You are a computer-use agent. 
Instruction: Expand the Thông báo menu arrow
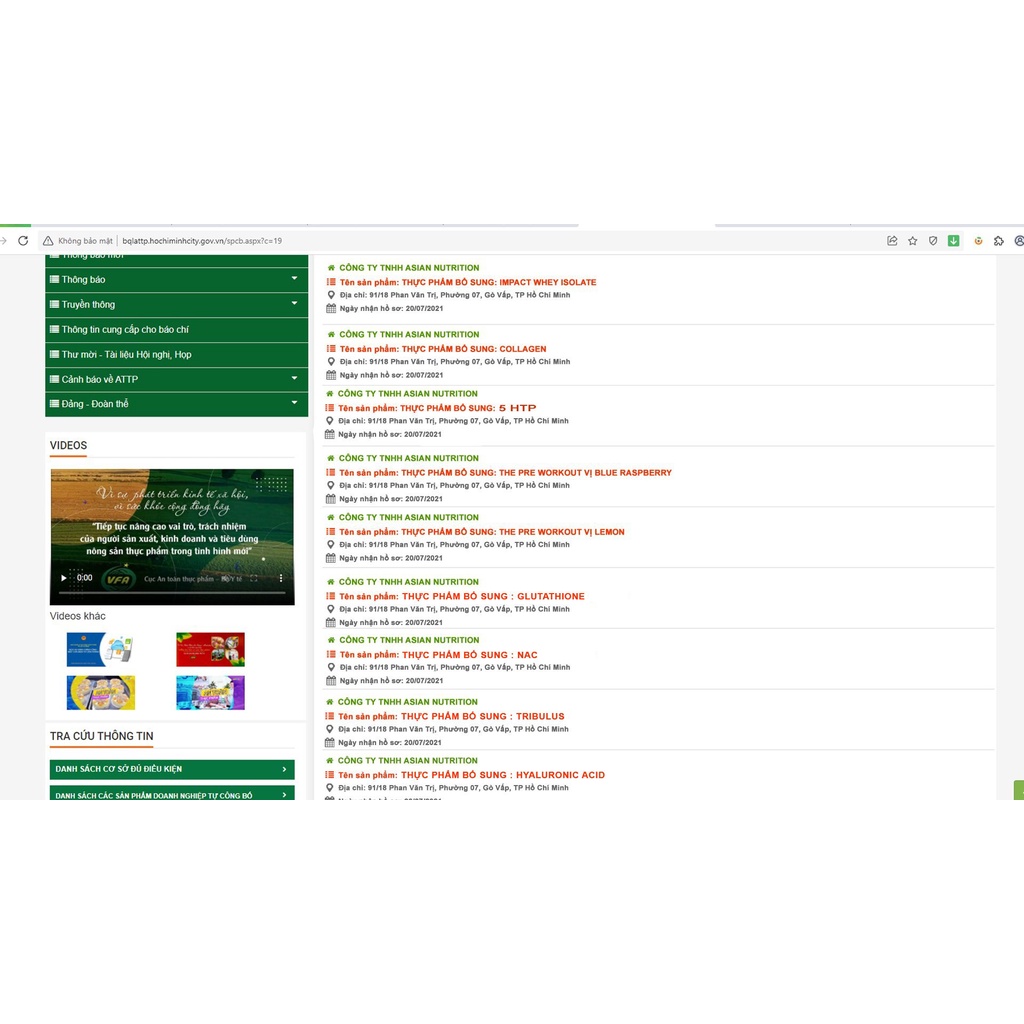coord(295,279)
